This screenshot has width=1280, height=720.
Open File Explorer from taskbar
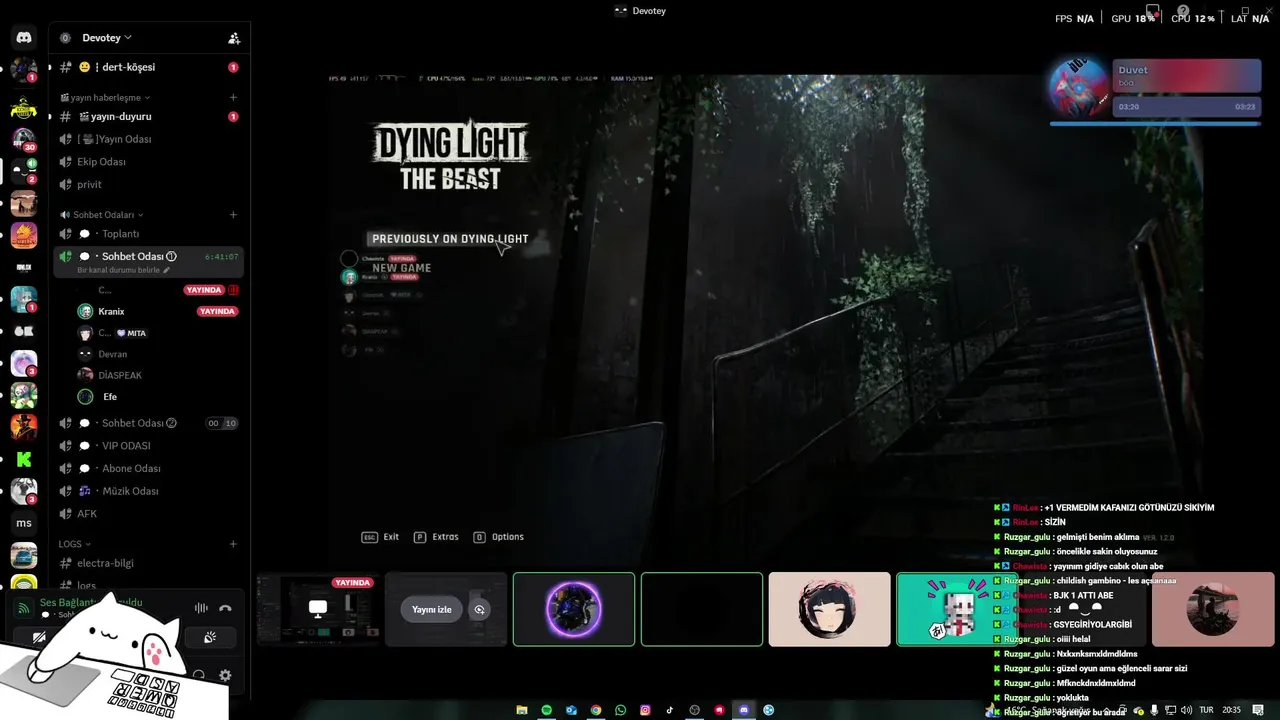click(x=522, y=710)
